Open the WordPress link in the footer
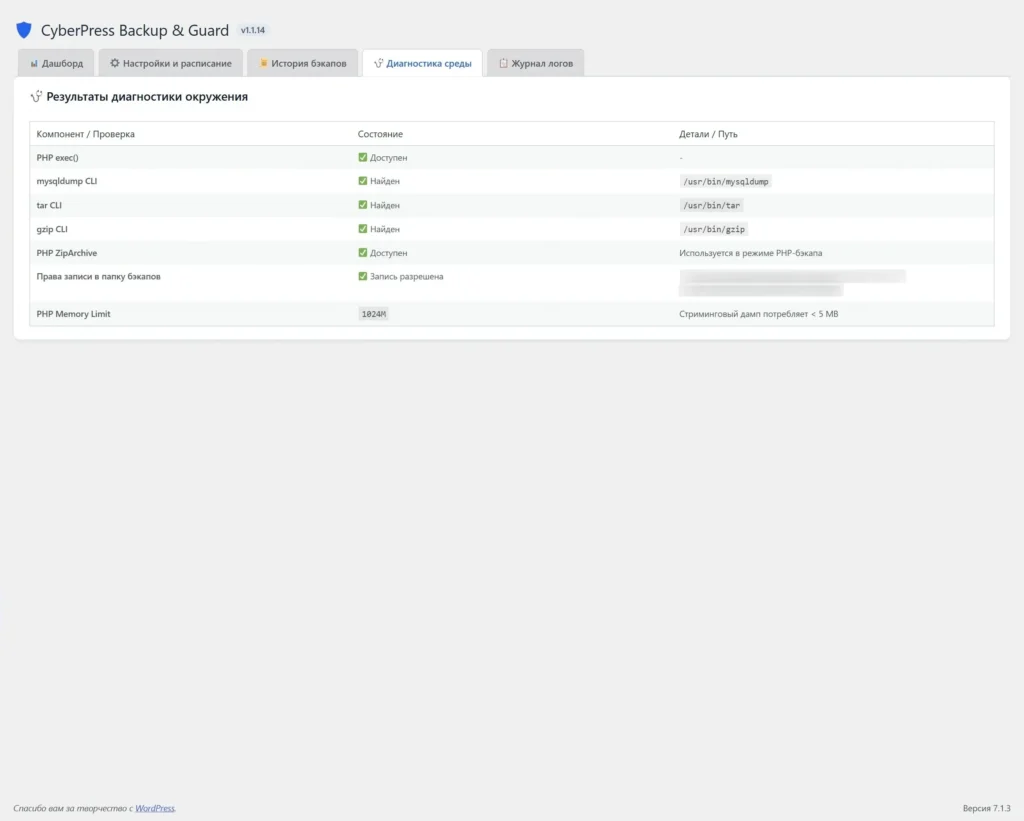 (x=155, y=808)
